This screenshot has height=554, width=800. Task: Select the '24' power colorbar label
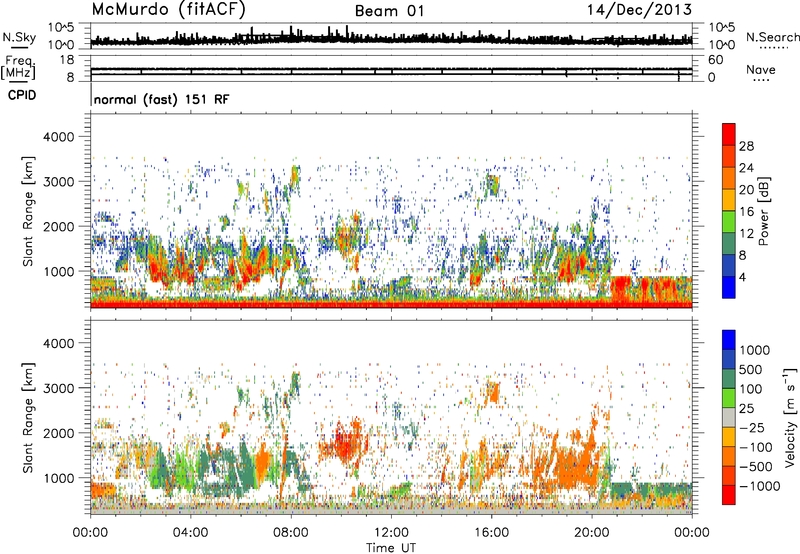point(746,168)
